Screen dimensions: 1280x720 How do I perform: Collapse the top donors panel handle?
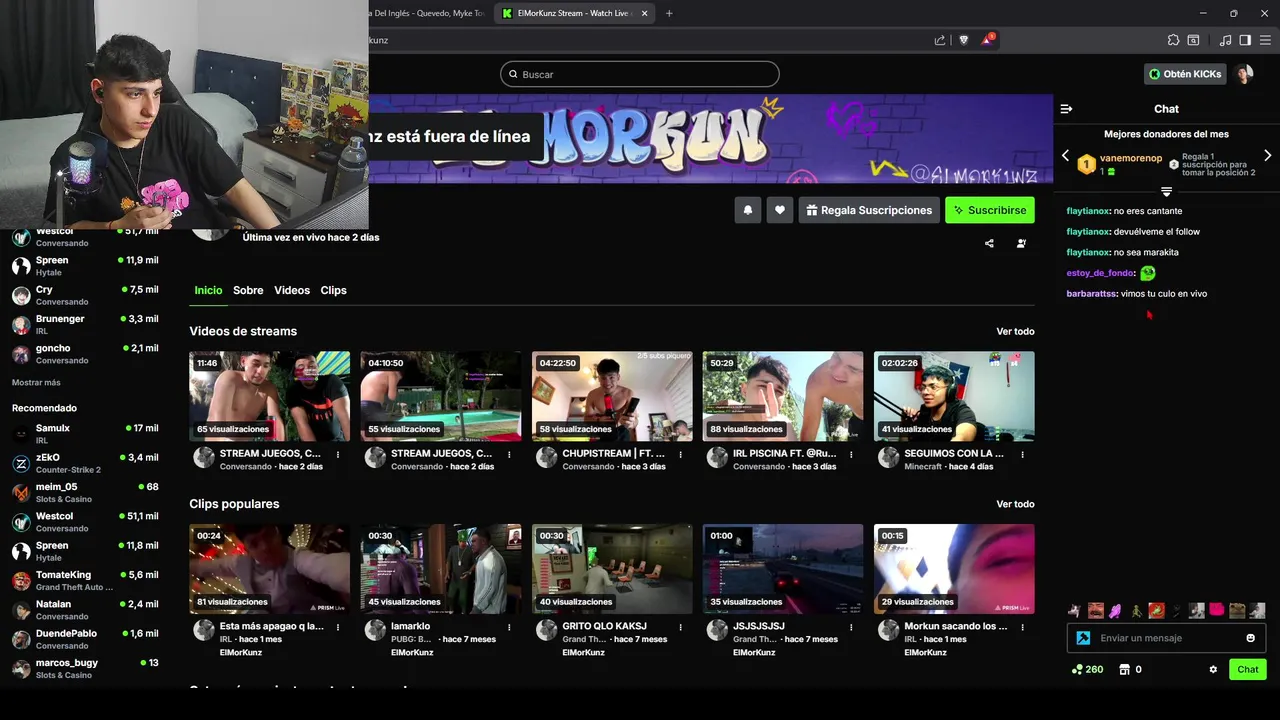[1166, 191]
